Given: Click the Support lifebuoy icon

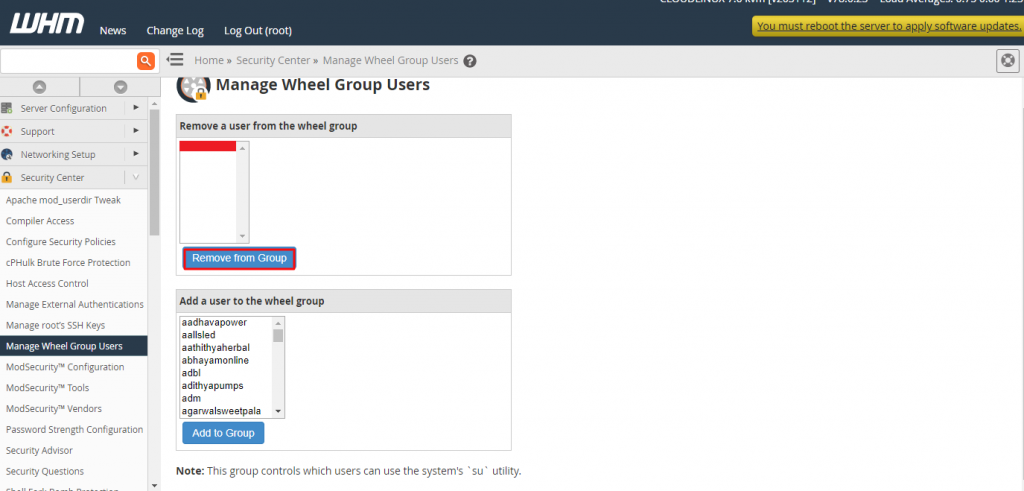Looking at the screenshot, I should pyautogui.click(x=8, y=131).
